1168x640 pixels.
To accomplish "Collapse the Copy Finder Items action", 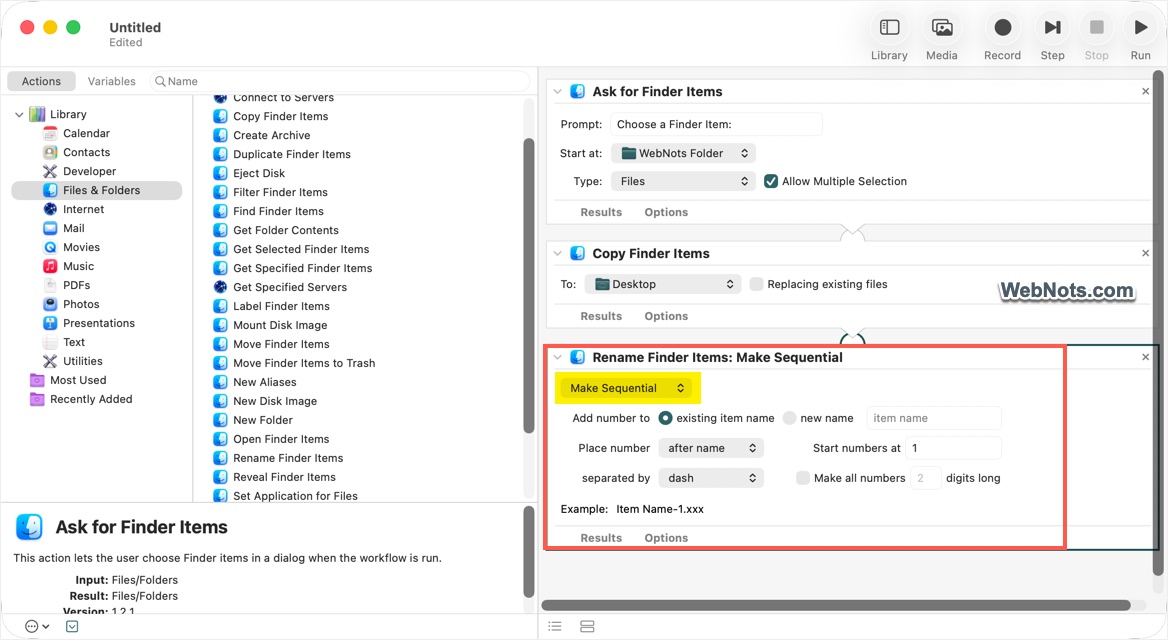I will pos(557,253).
